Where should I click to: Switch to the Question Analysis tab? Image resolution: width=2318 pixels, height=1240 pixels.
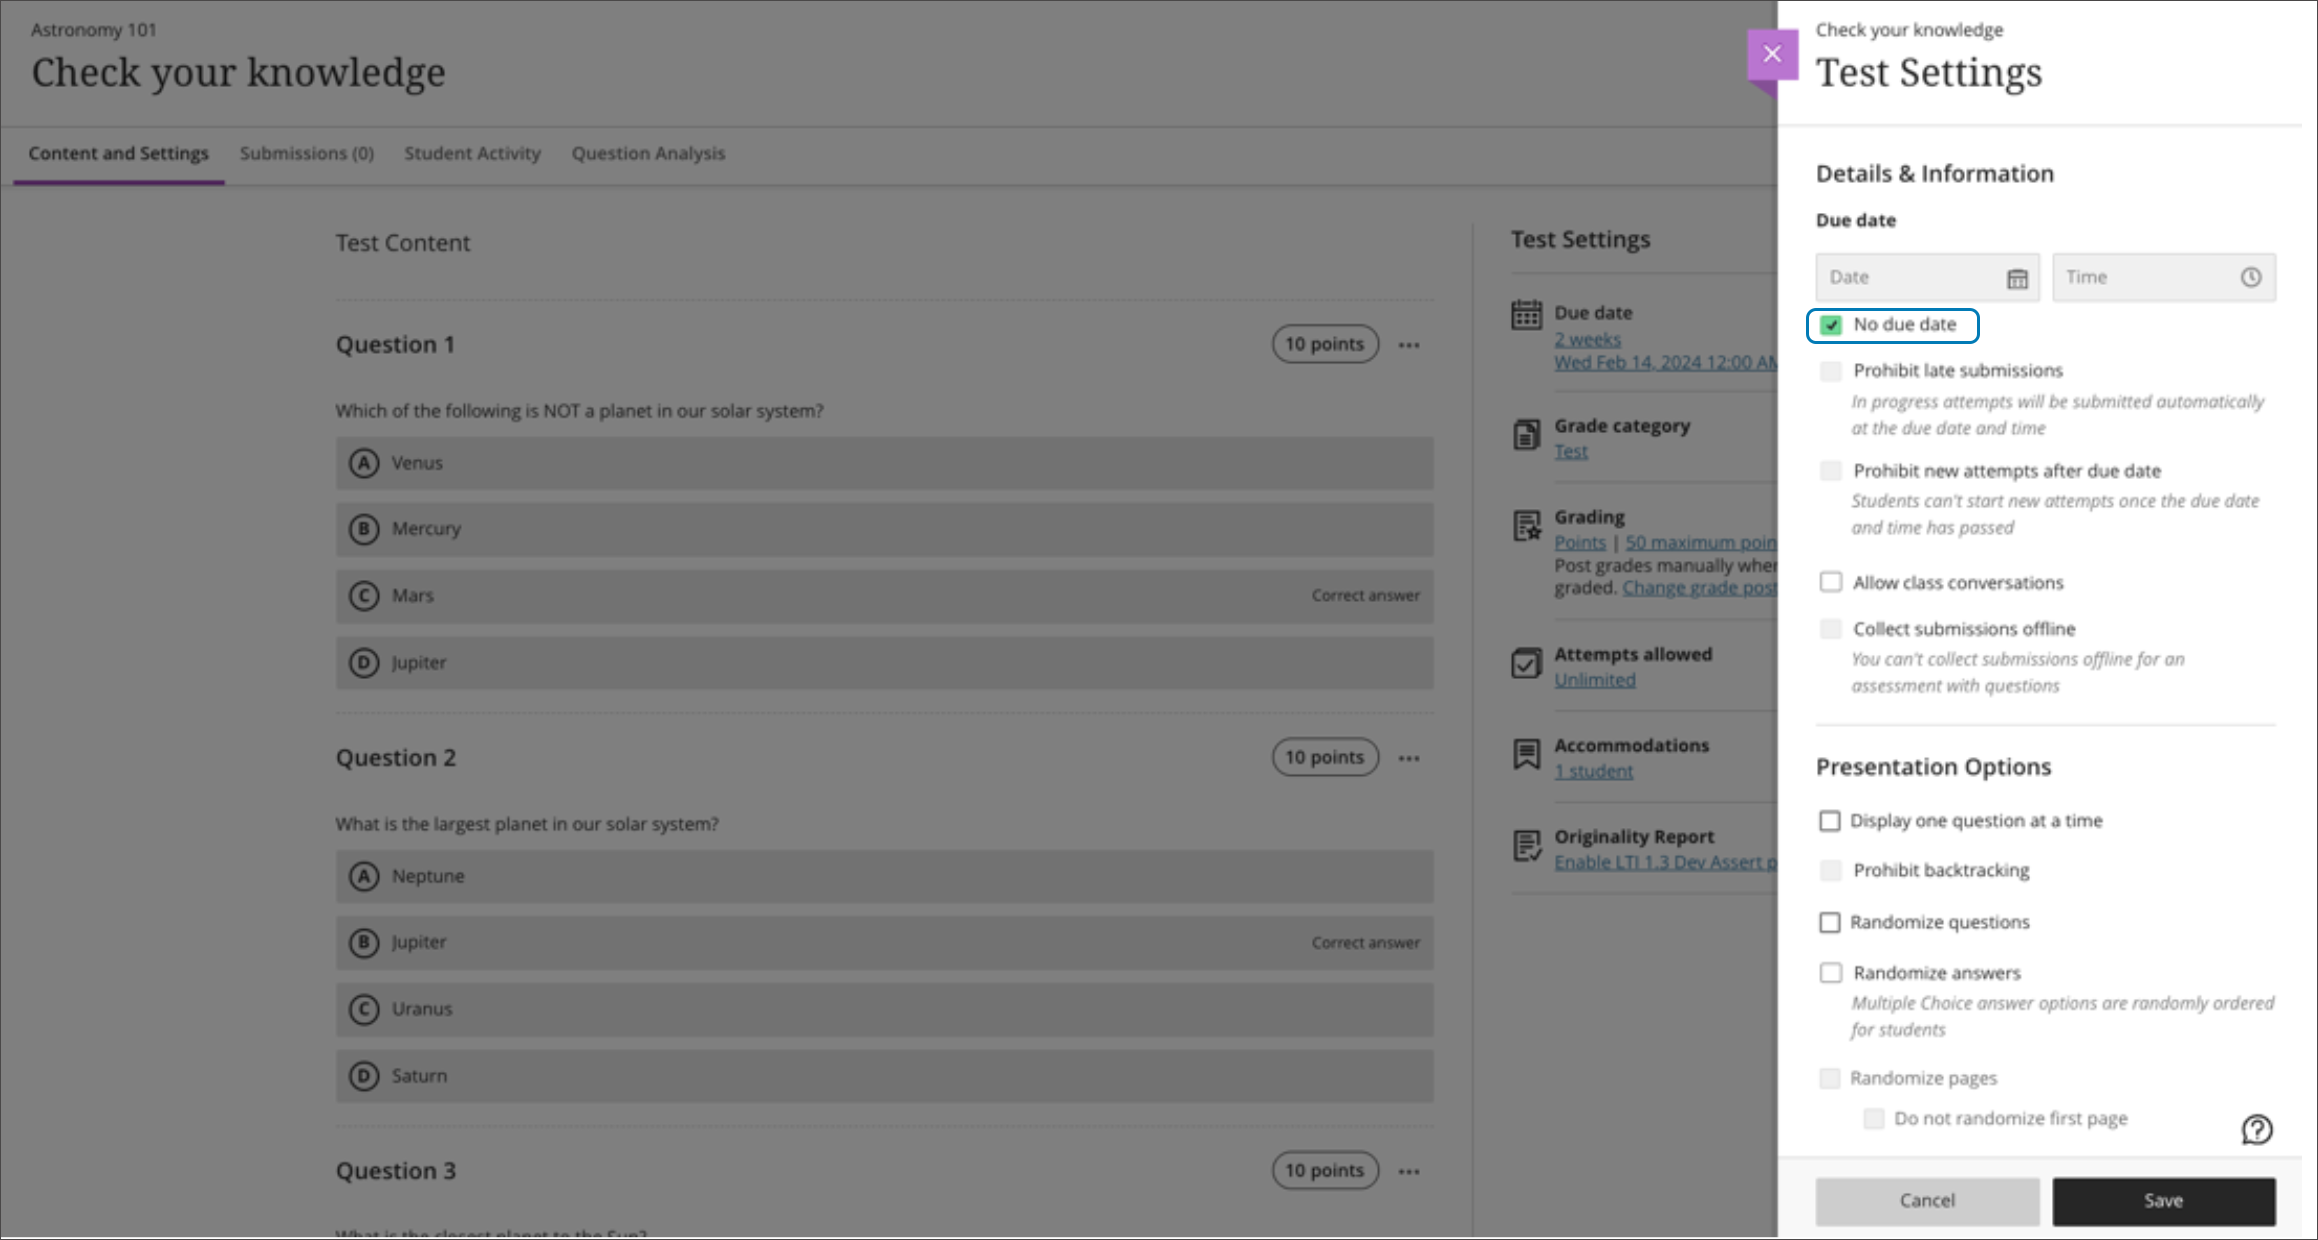647,153
